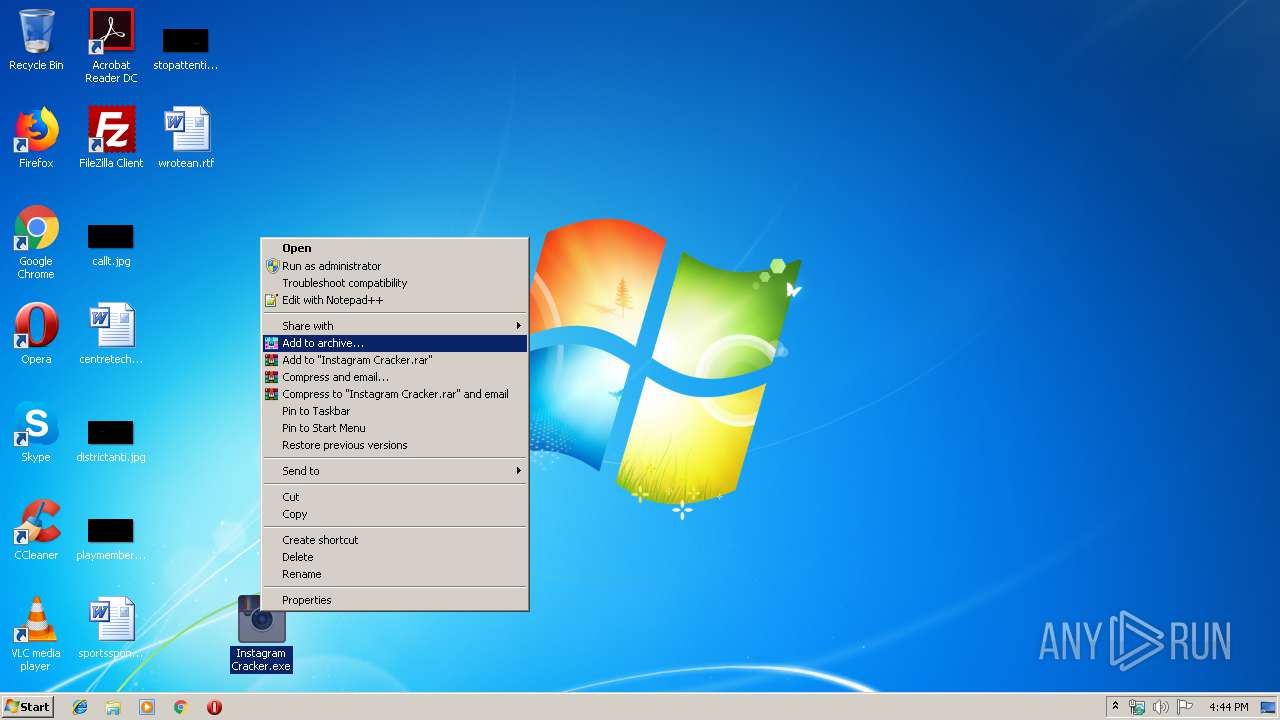Open Firefox from the desktop
The height and width of the screenshot is (720, 1280).
click(36, 138)
